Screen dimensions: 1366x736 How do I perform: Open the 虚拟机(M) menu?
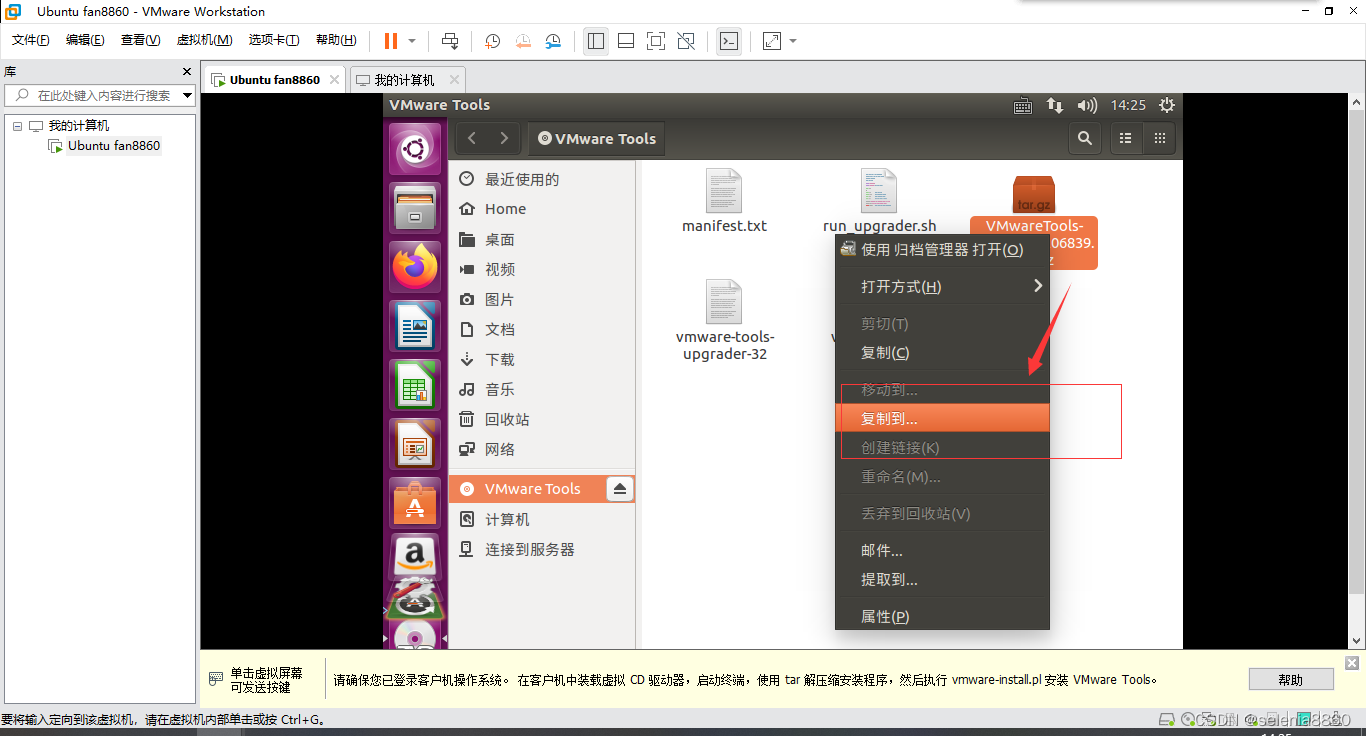click(x=204, y=40)
